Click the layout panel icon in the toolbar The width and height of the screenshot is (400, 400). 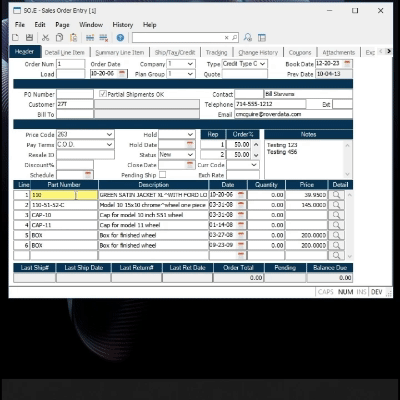click(x=262, y=38)
